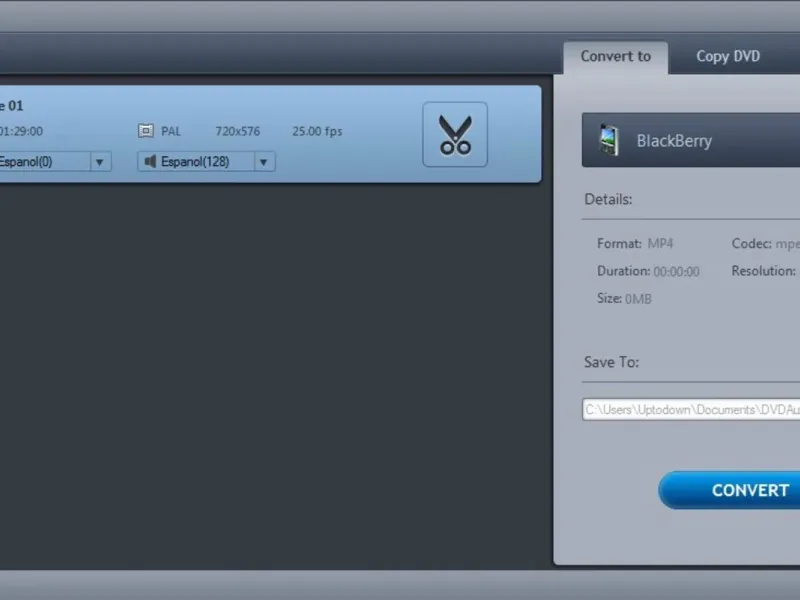Click the Format: MP4 detail
This screenshot has height=600, width=800.
(x=635, y=243)
